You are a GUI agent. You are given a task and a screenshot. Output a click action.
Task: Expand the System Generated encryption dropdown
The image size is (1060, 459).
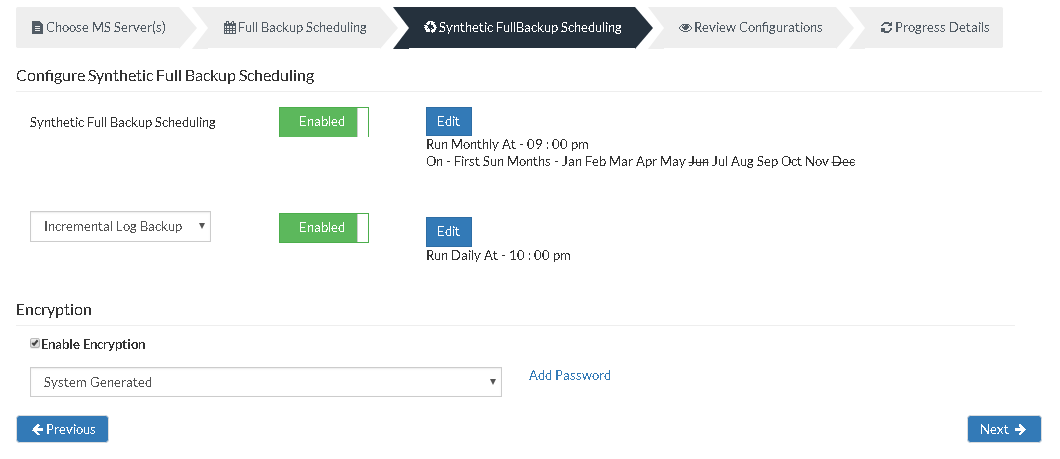coord(266,382)
